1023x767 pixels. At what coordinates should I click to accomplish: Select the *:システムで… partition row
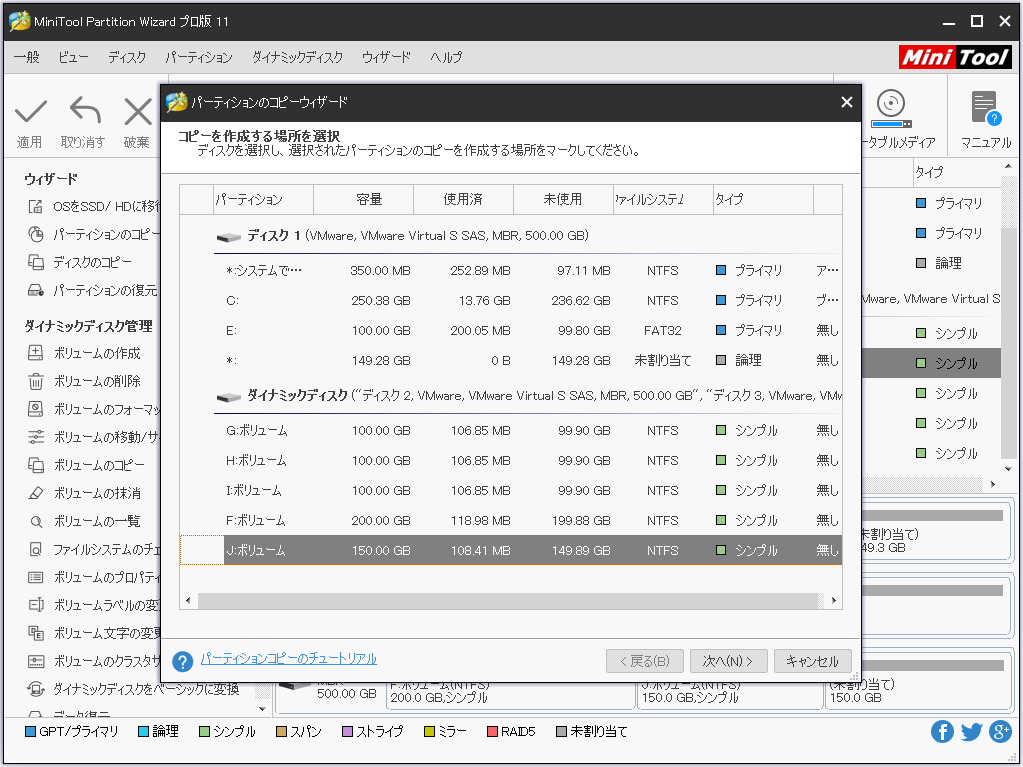(511, 271)
